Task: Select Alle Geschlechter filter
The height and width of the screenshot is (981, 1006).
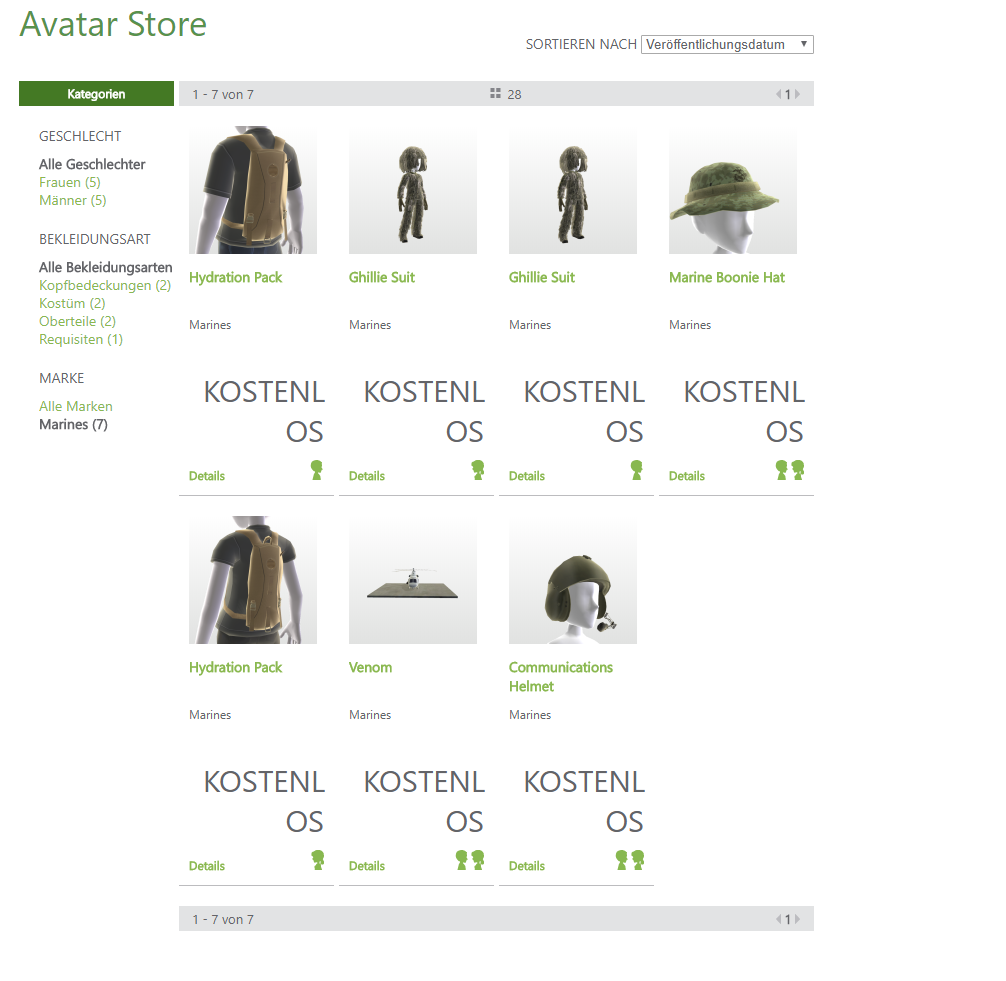Action: coord(92,164)
